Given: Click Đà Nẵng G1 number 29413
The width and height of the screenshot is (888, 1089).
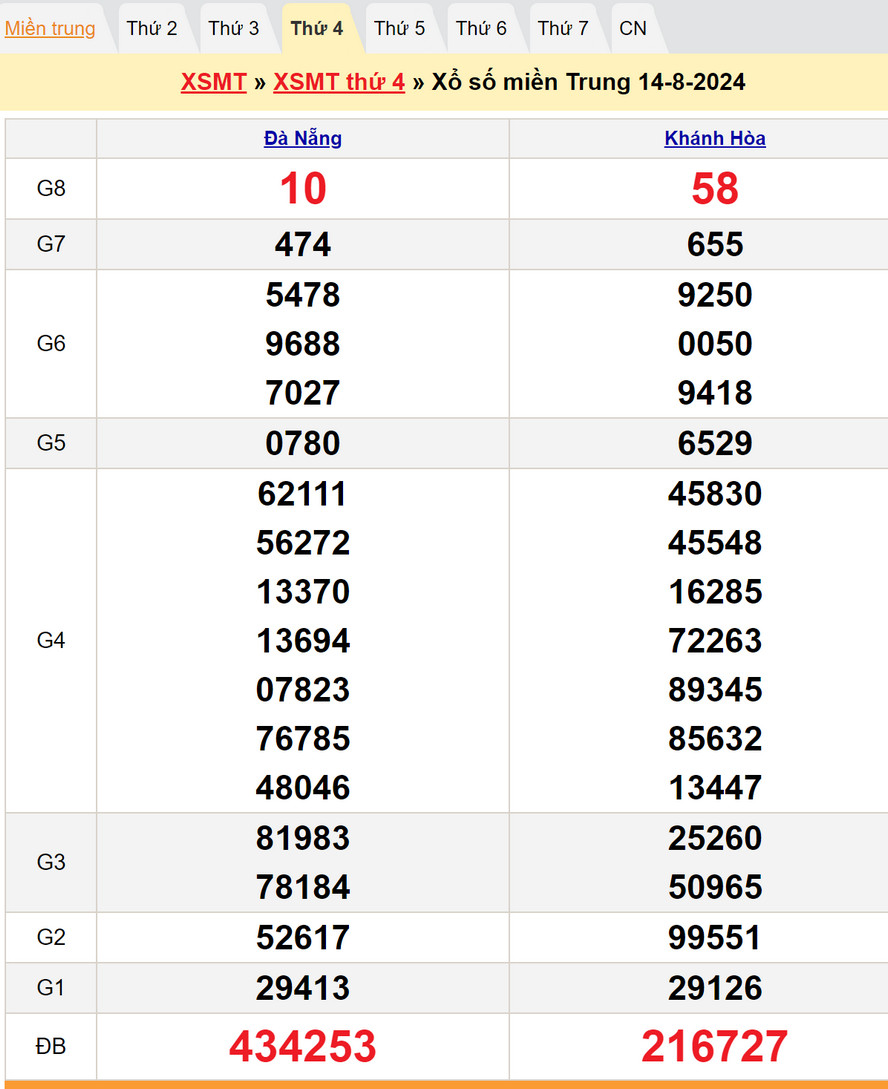Looking at the screenshot, I should [x=303, y=988].
